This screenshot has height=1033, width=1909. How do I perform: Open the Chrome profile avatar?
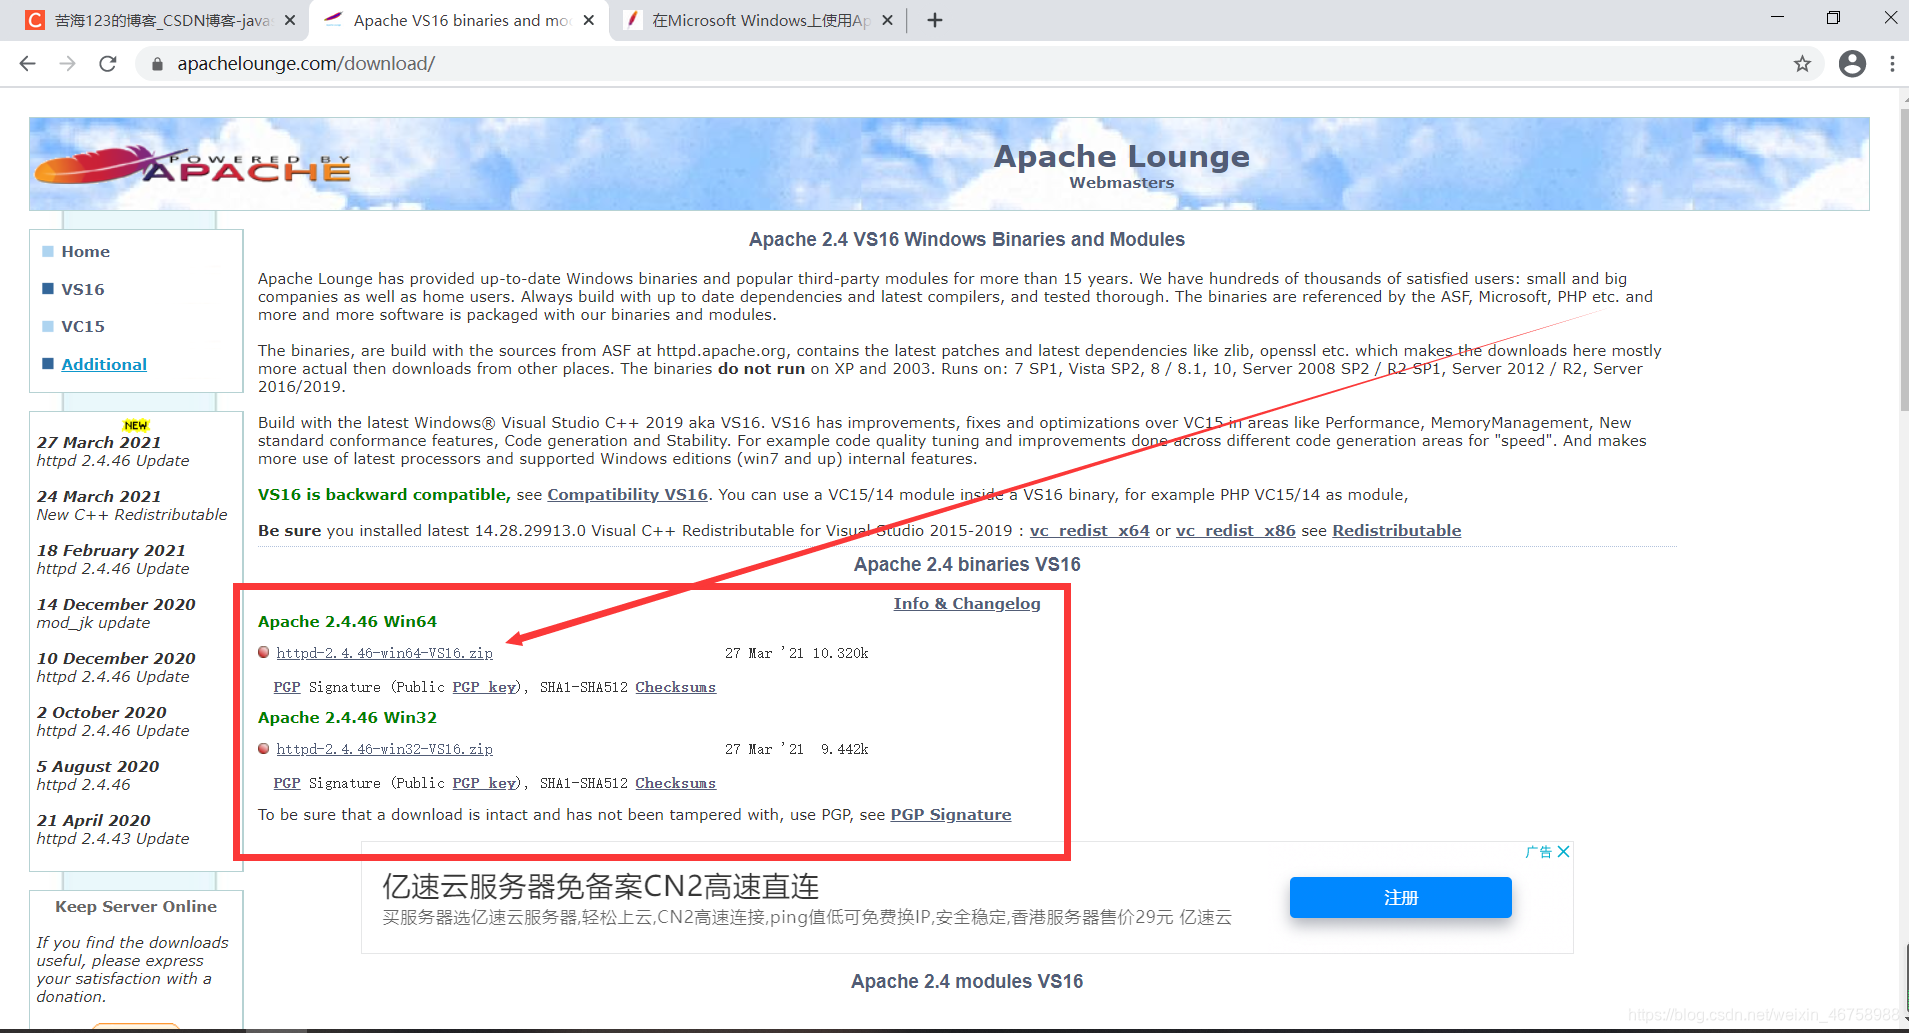[1852, 64]
